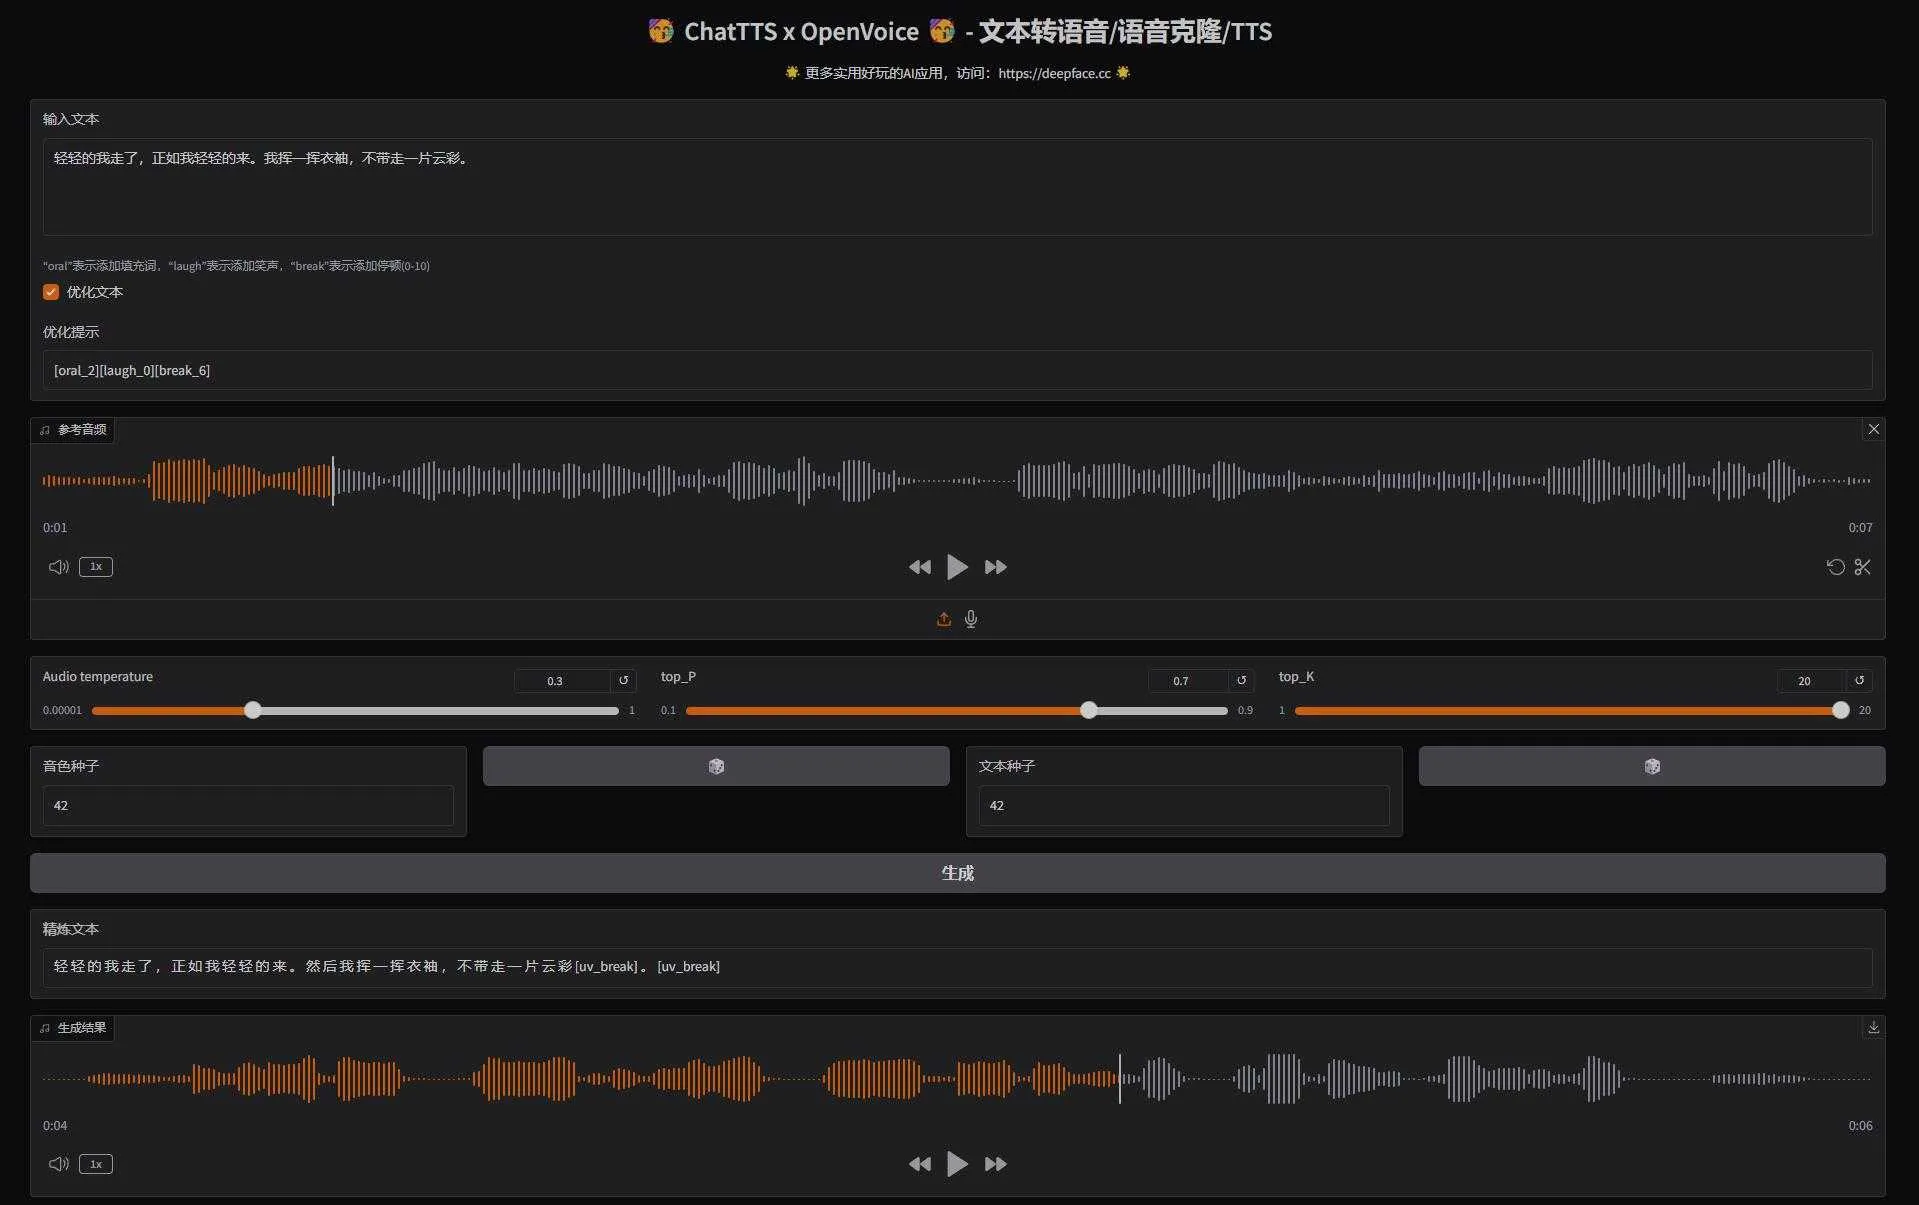Viewport: 1919px width, 1205px height.
Task: Randomize the 文本种子 with dice button
Action: coord(1652,766)
